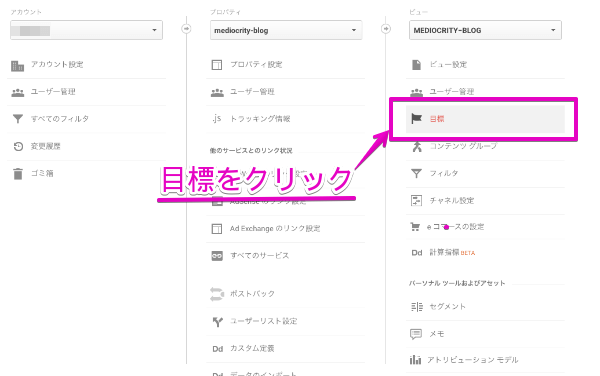Click the building icon for アカウント設定
This screenshot has width=600, height=376.
17,66
